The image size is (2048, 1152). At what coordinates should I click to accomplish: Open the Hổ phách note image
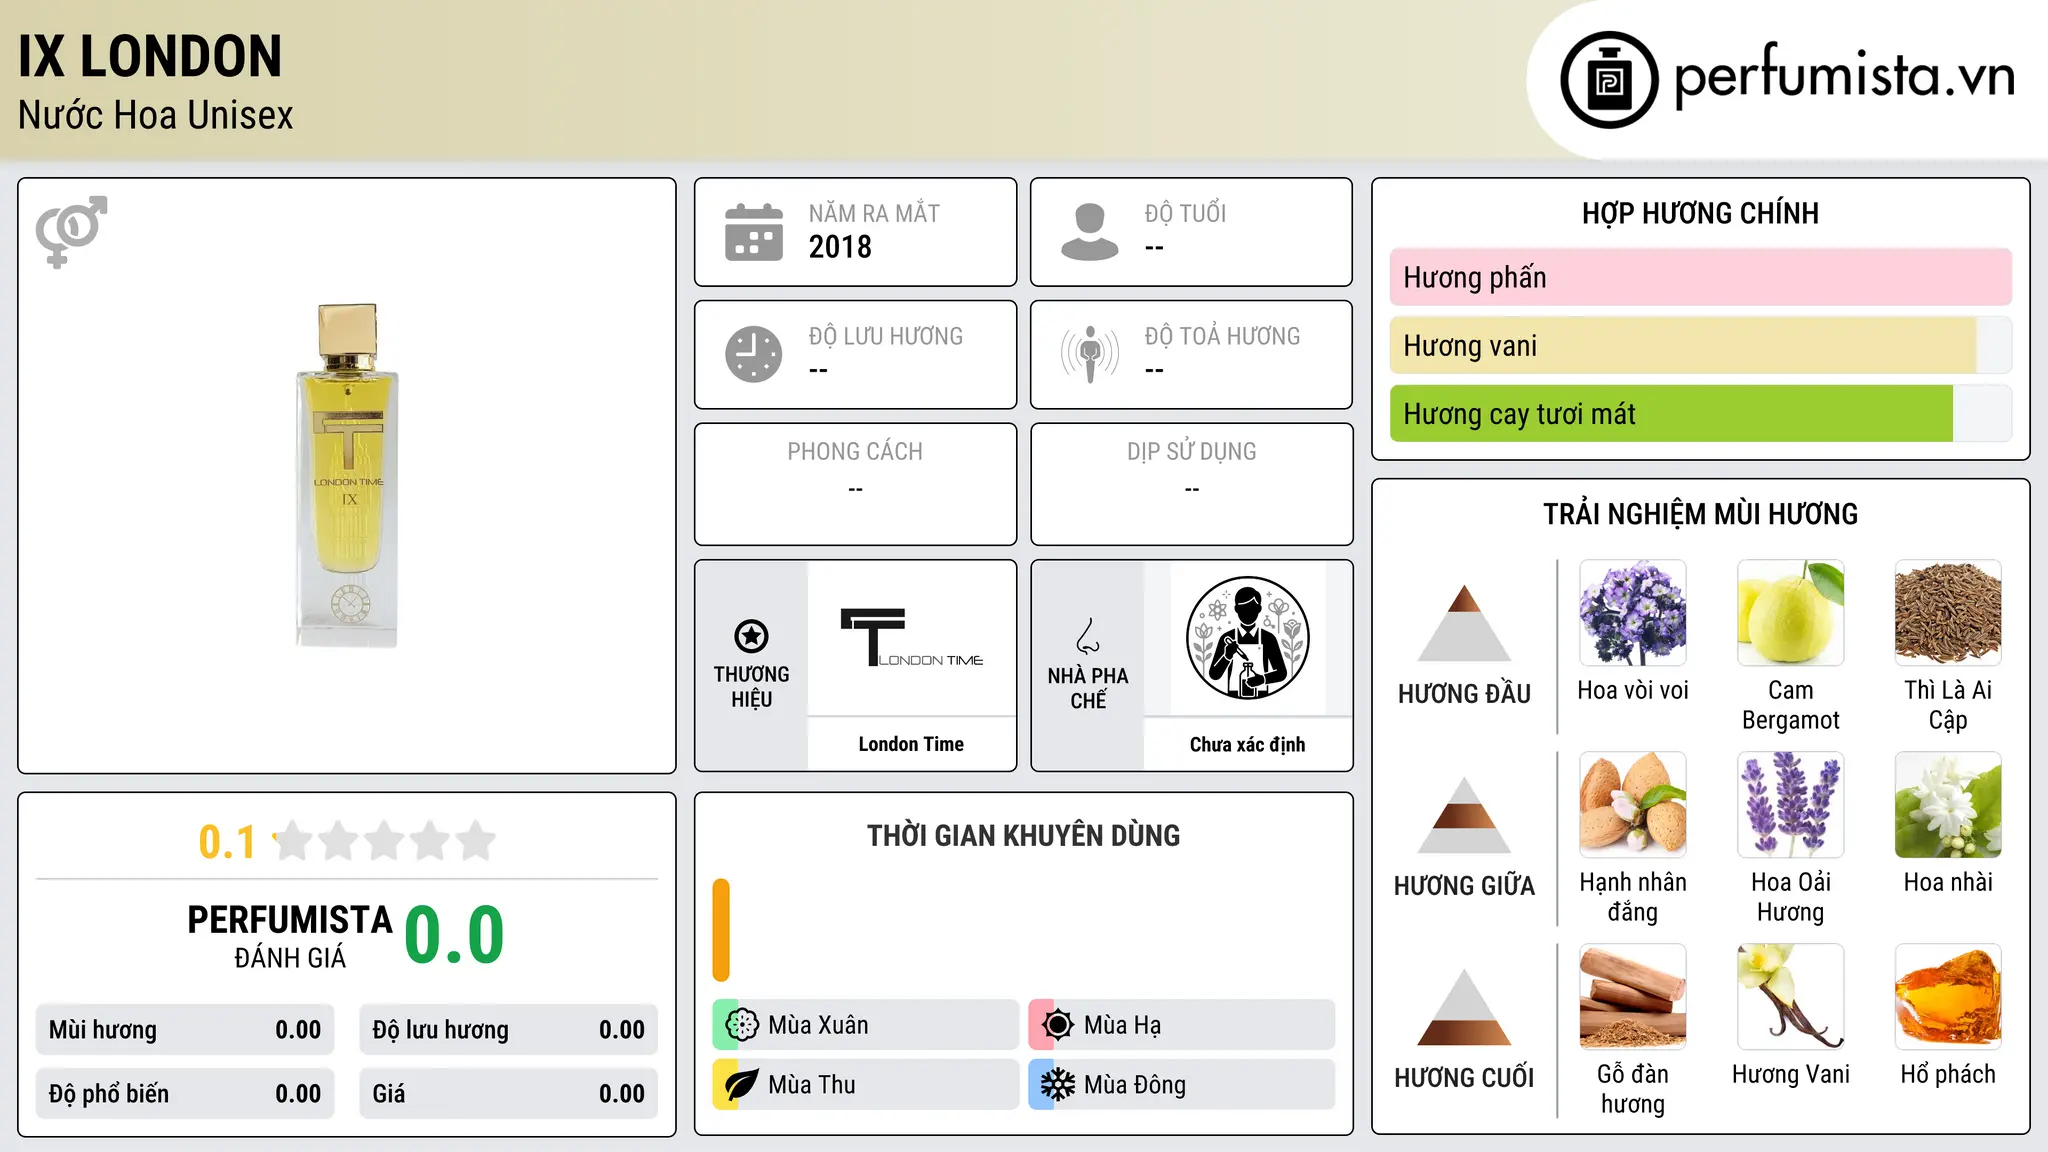(x=1948, y=997)
